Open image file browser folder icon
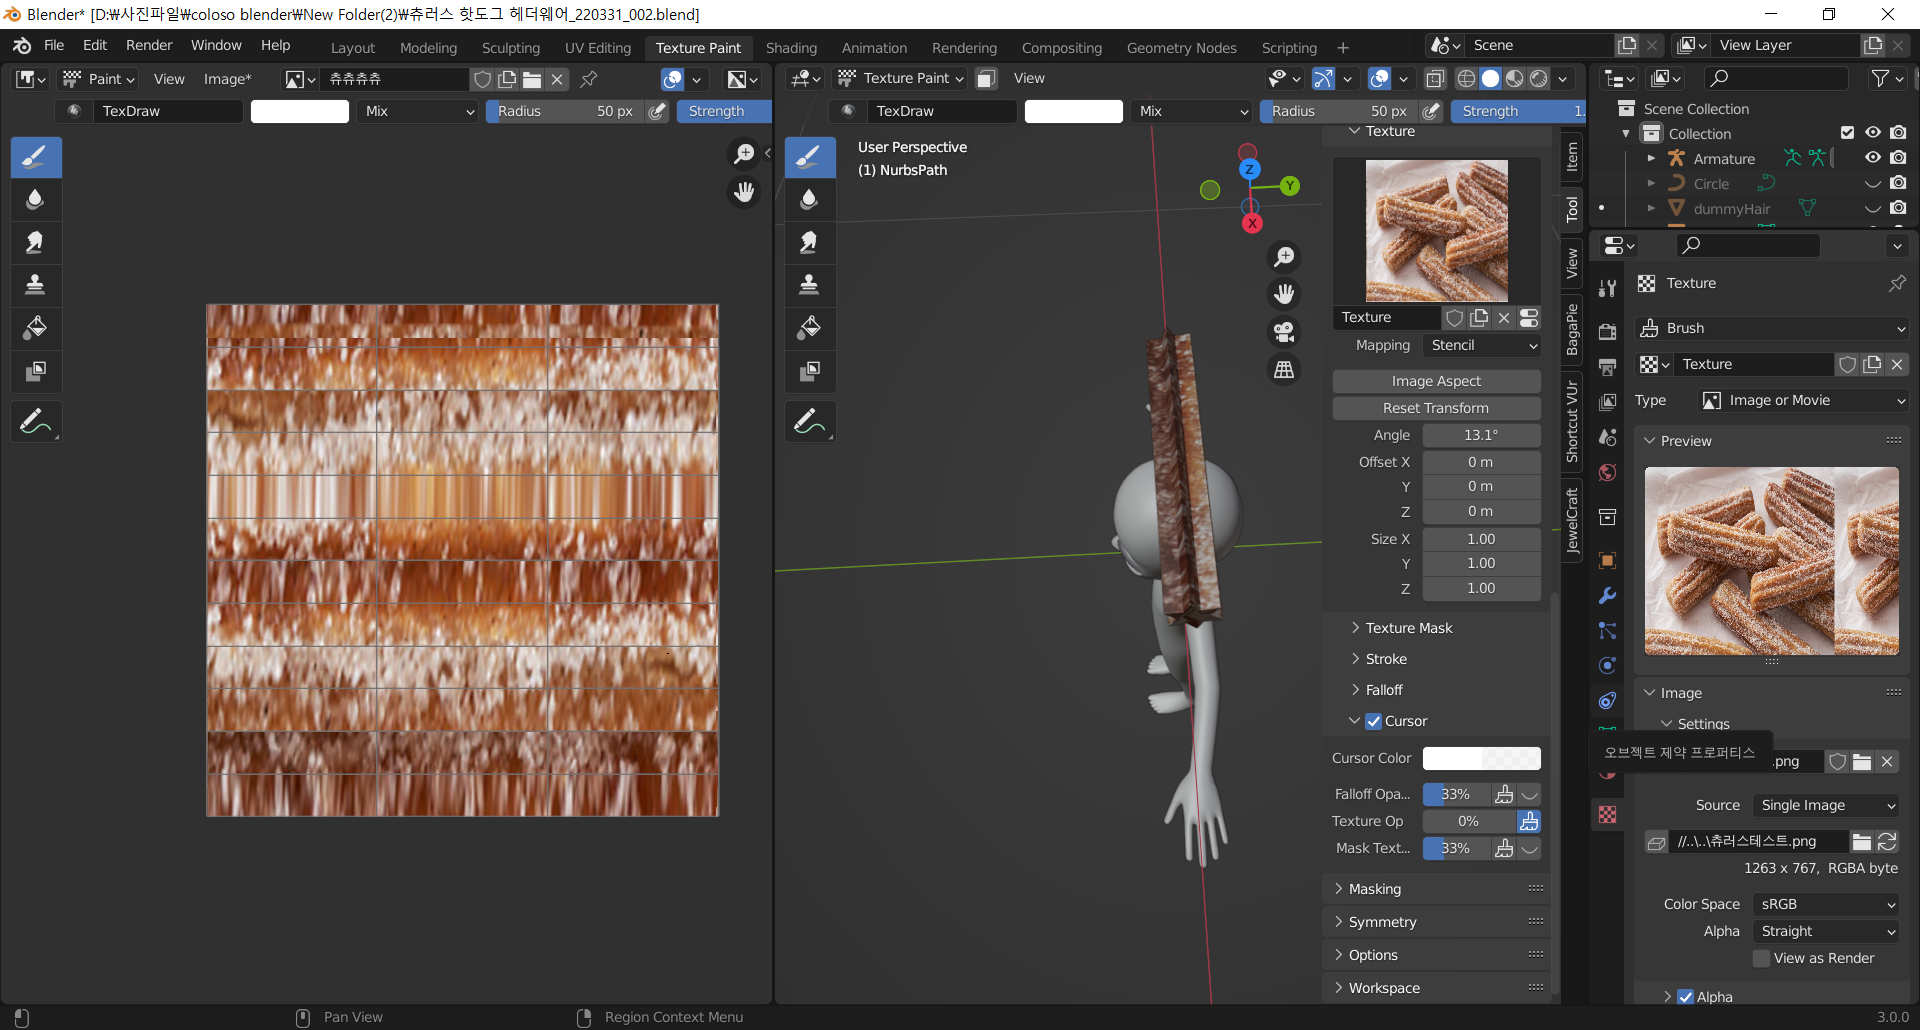Screen dimensions: 1920x1030 click(x=1861, y=842)
